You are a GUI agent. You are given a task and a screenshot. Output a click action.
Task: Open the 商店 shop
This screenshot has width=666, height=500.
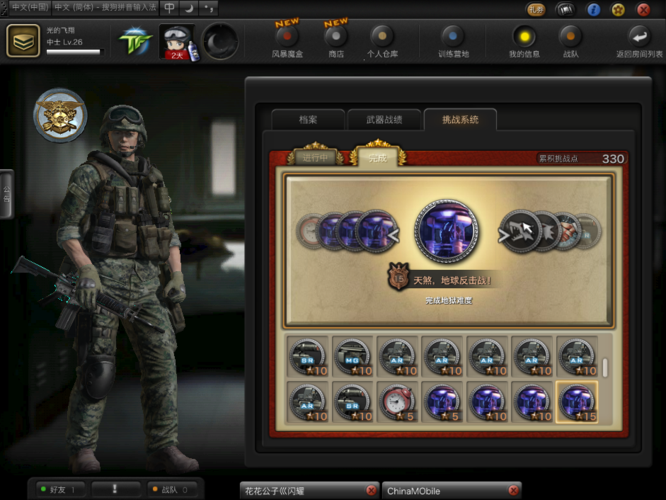pyautogui.click(x=336, y=42)
